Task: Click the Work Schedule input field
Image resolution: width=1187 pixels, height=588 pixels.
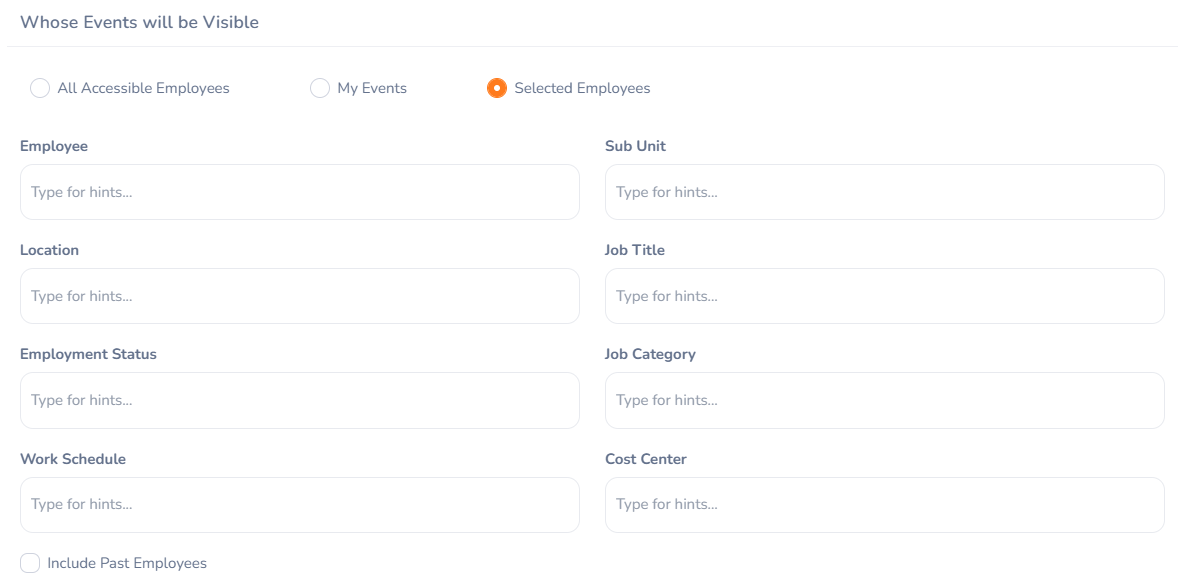Action: point(300,504)
